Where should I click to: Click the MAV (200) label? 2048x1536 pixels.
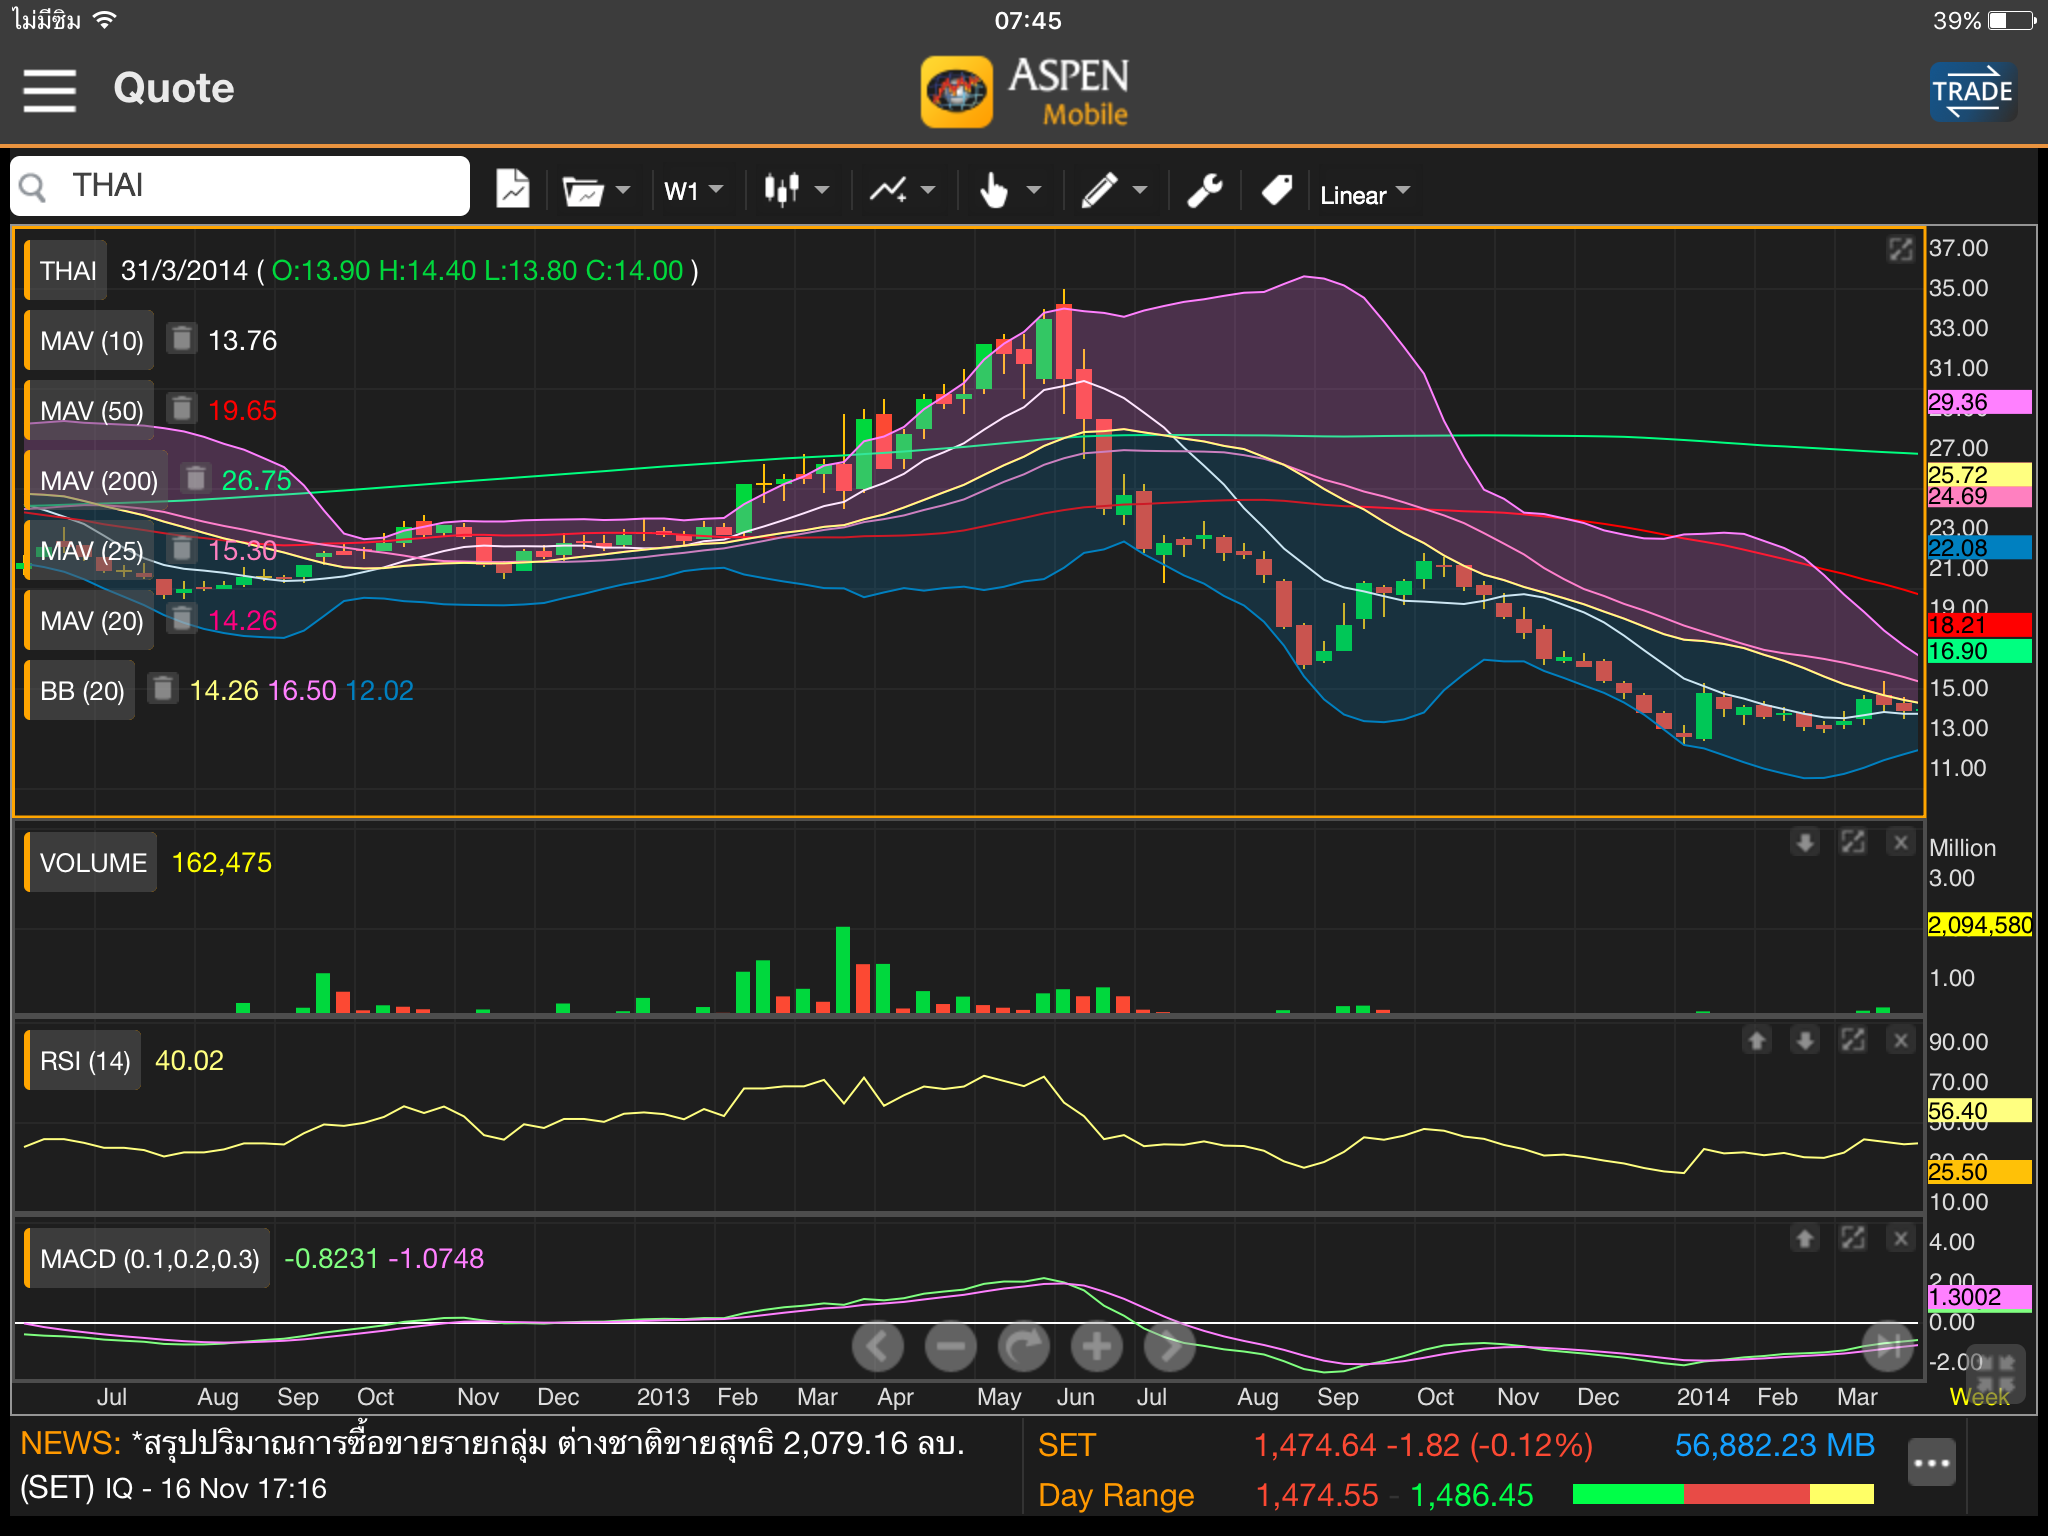98,481
